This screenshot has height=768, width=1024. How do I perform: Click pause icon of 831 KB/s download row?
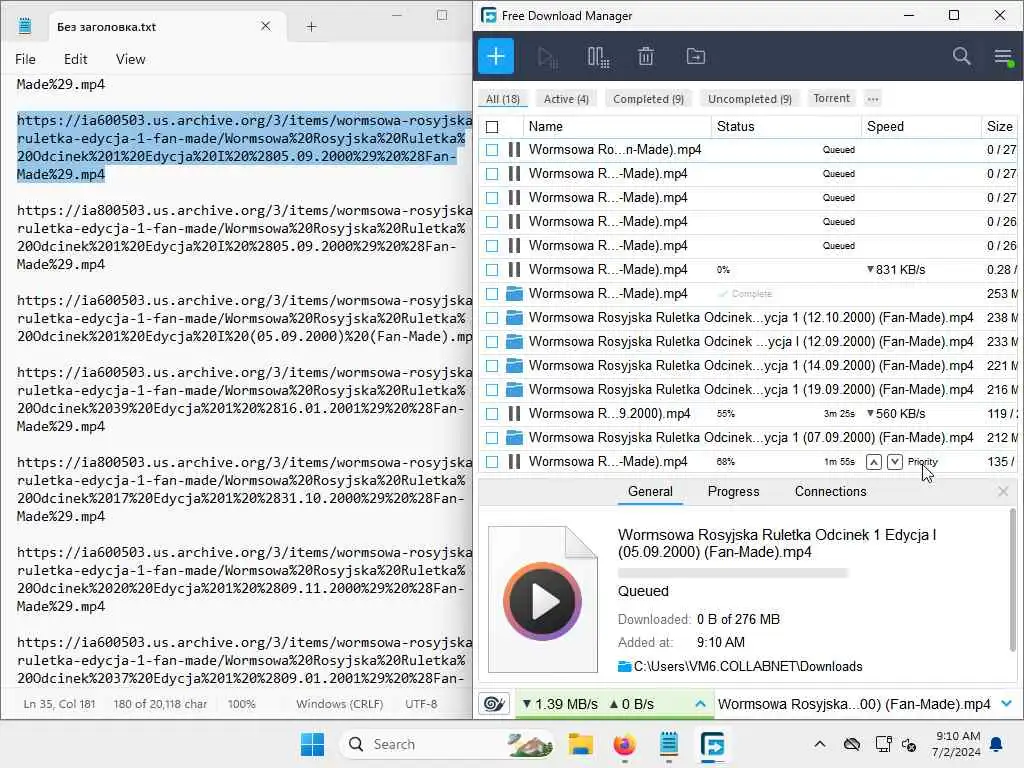514,270
